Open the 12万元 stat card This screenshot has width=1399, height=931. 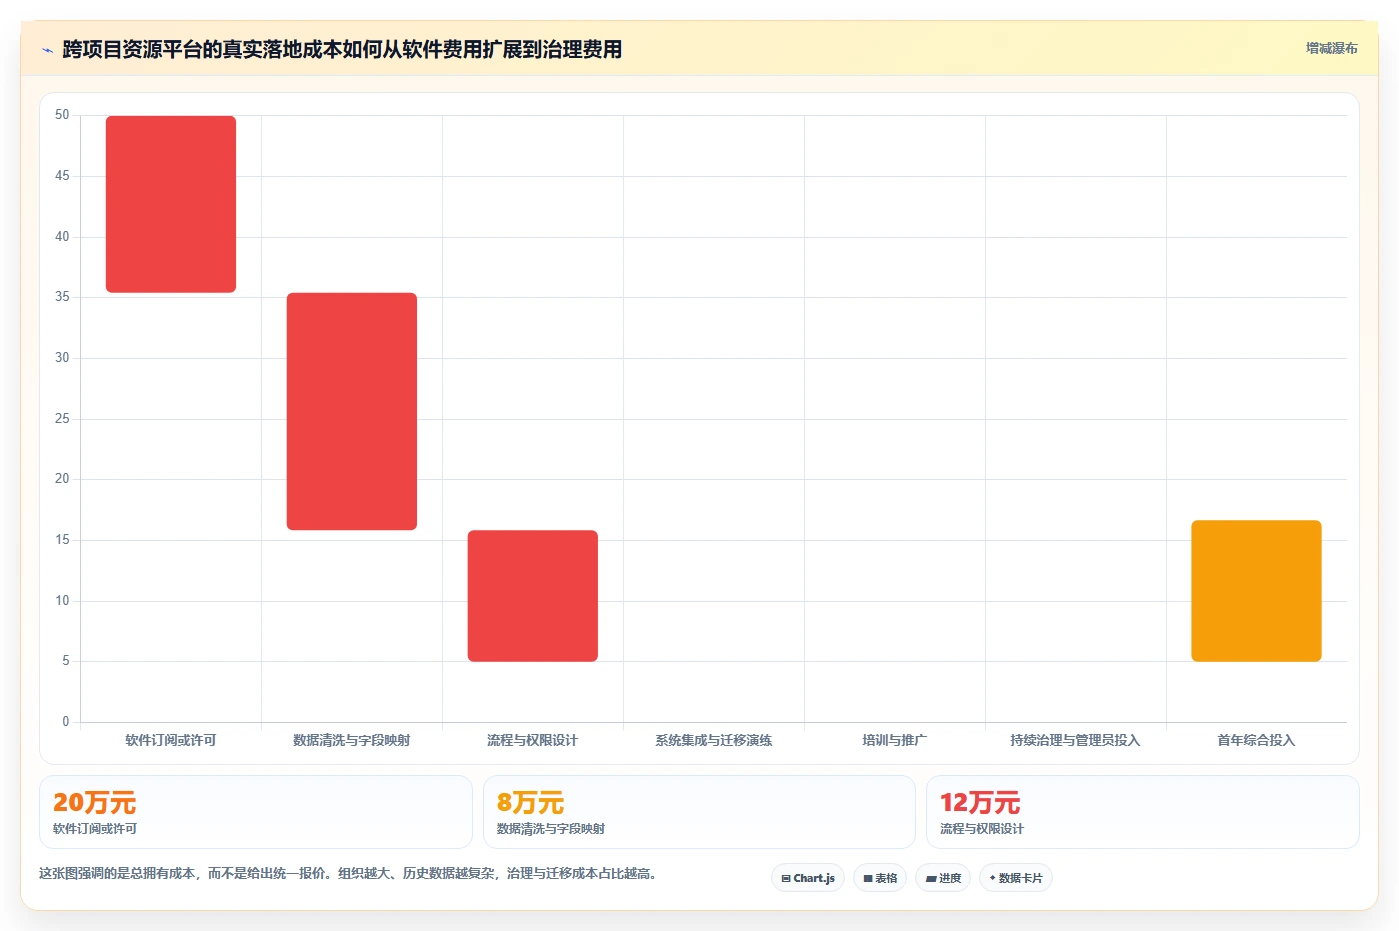1143,812
